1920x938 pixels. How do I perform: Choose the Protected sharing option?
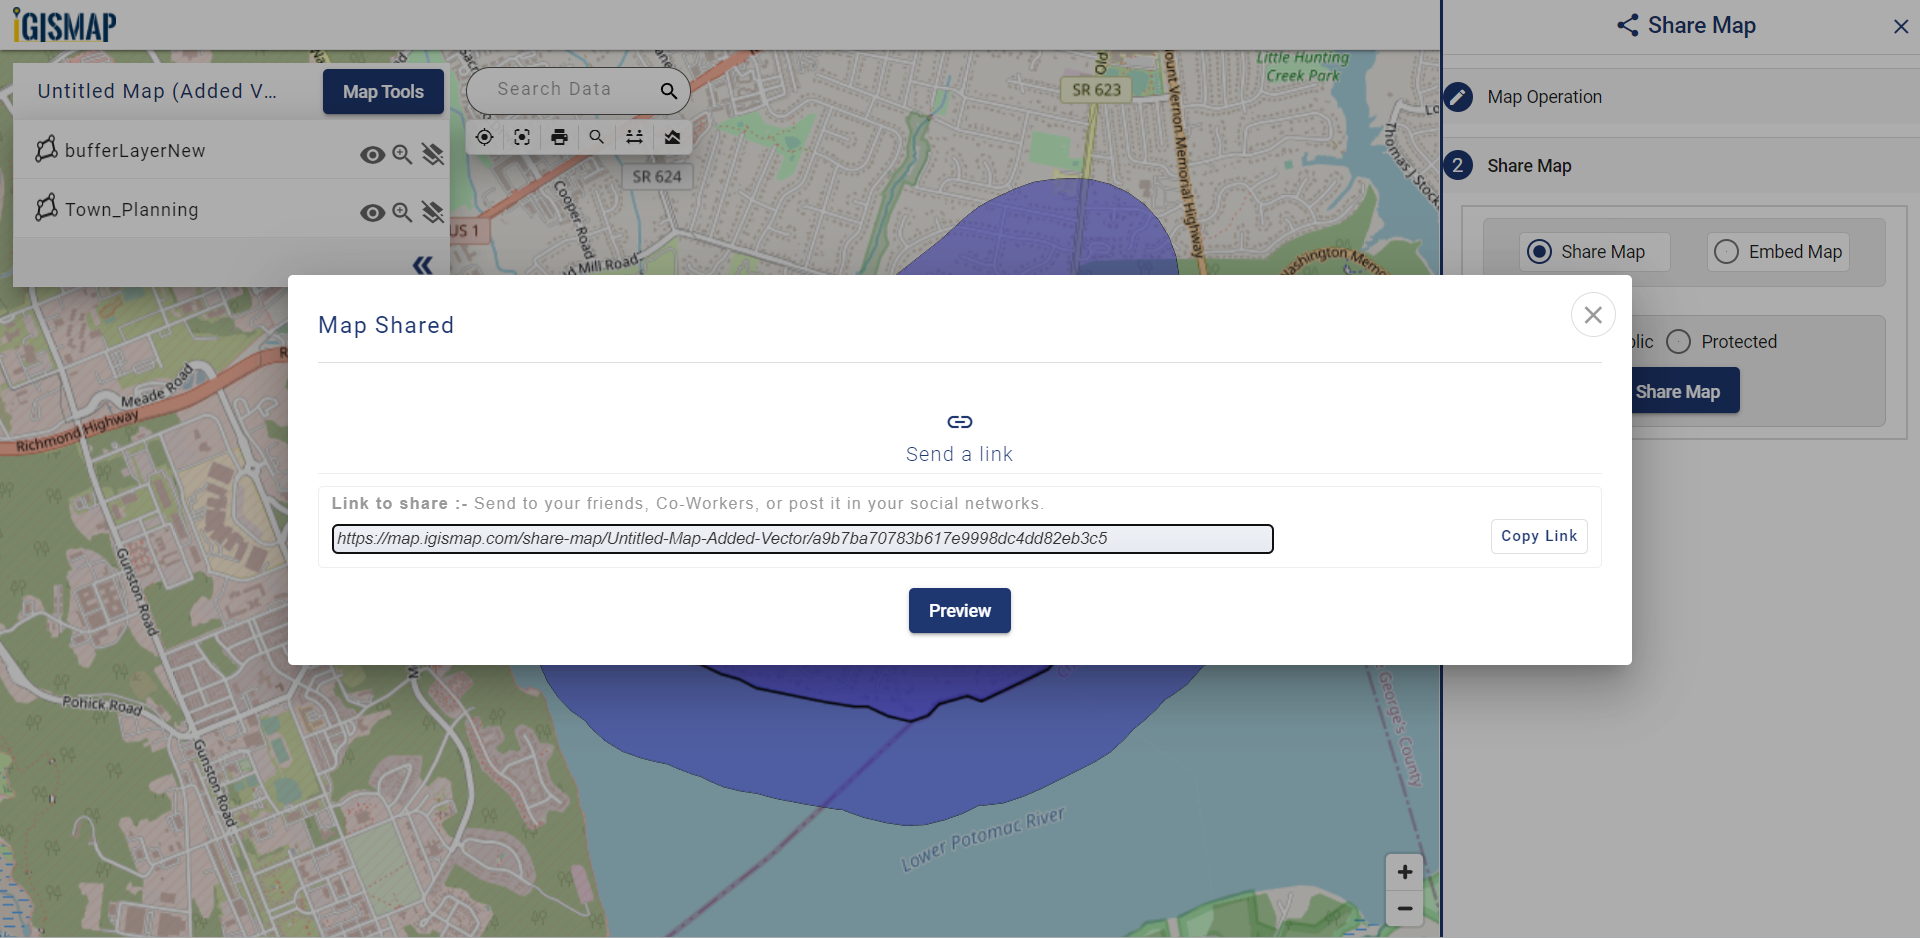click(1680, 341)
